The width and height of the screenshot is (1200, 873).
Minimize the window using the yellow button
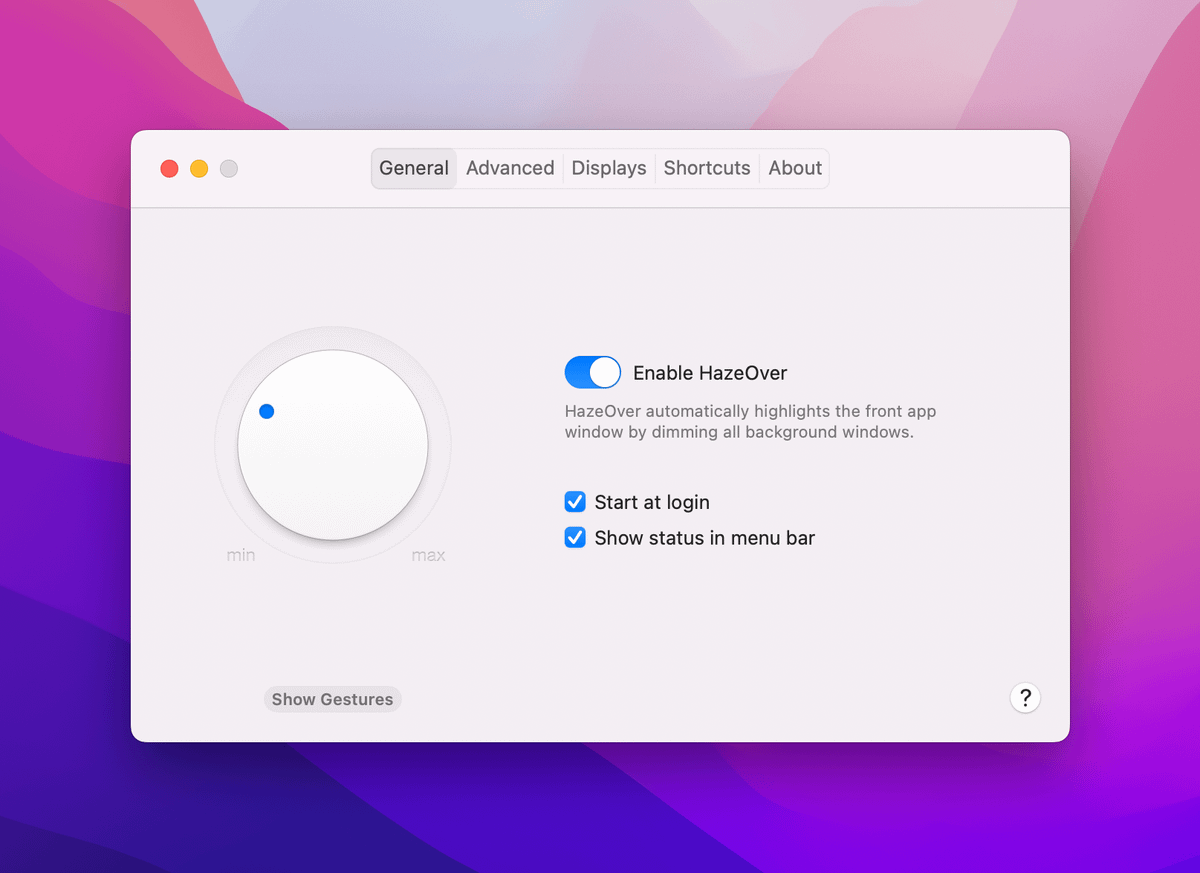[x=199, y=169]
